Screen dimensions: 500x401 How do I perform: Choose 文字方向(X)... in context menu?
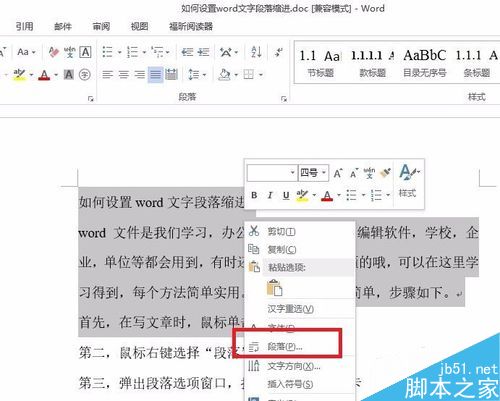point(300,366)
